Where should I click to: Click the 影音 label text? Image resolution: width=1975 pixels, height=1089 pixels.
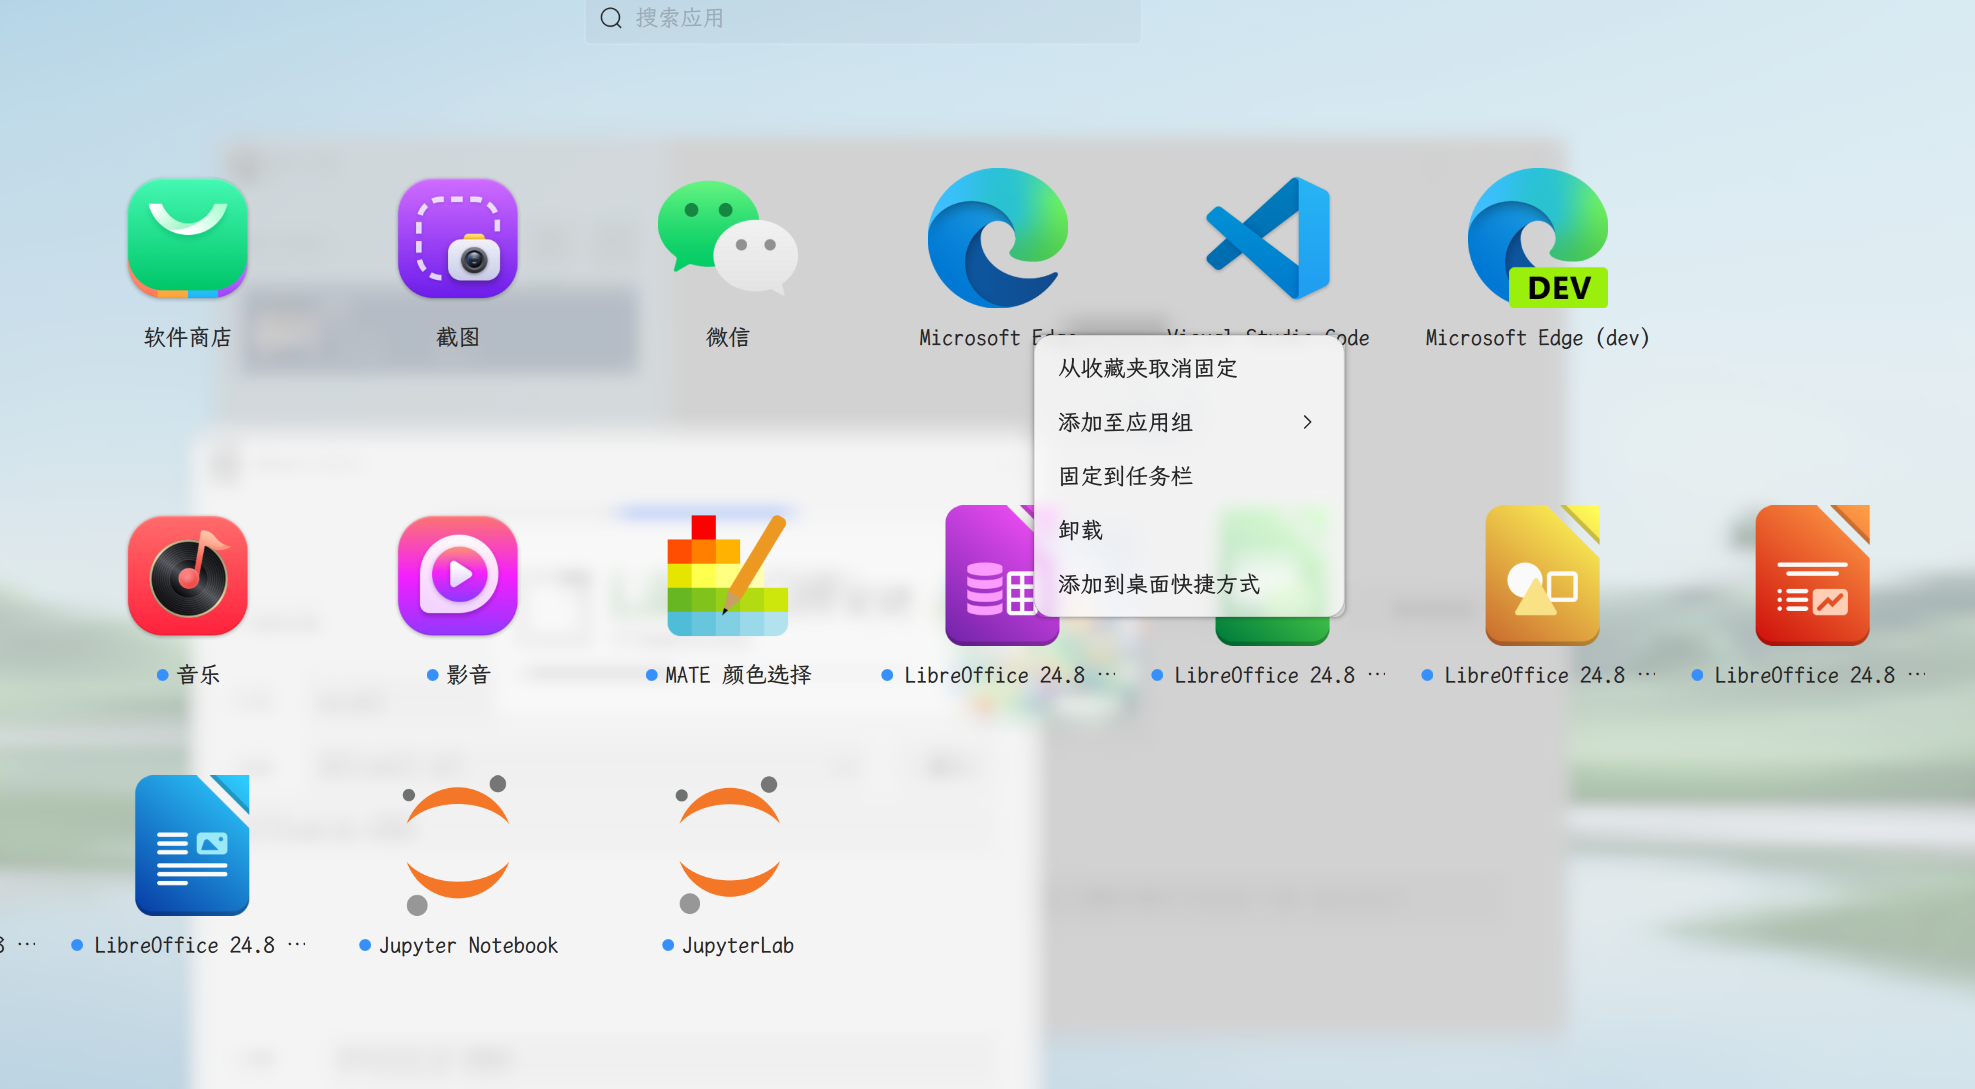(x=468, y=675)
